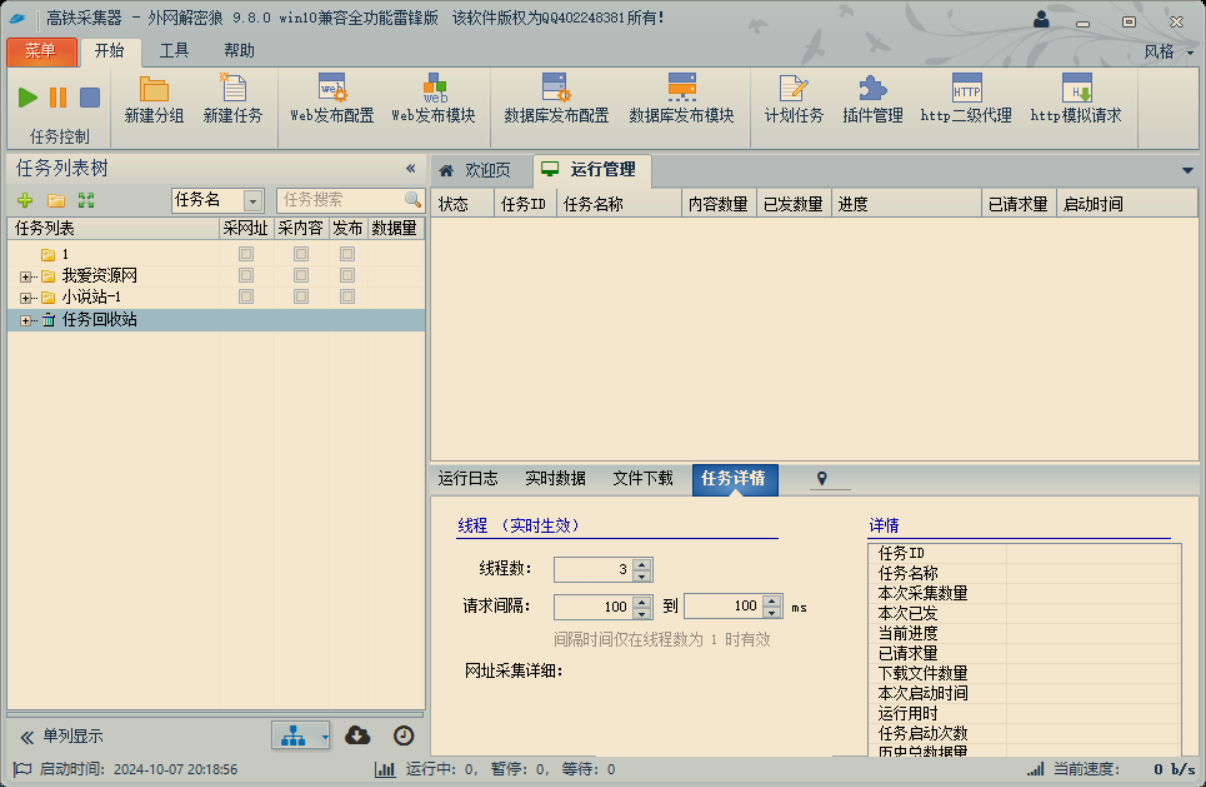The height and width of the screenshot is (787, 1206).
Task: Click the task search magnifier icon
Action: (413, 200)
